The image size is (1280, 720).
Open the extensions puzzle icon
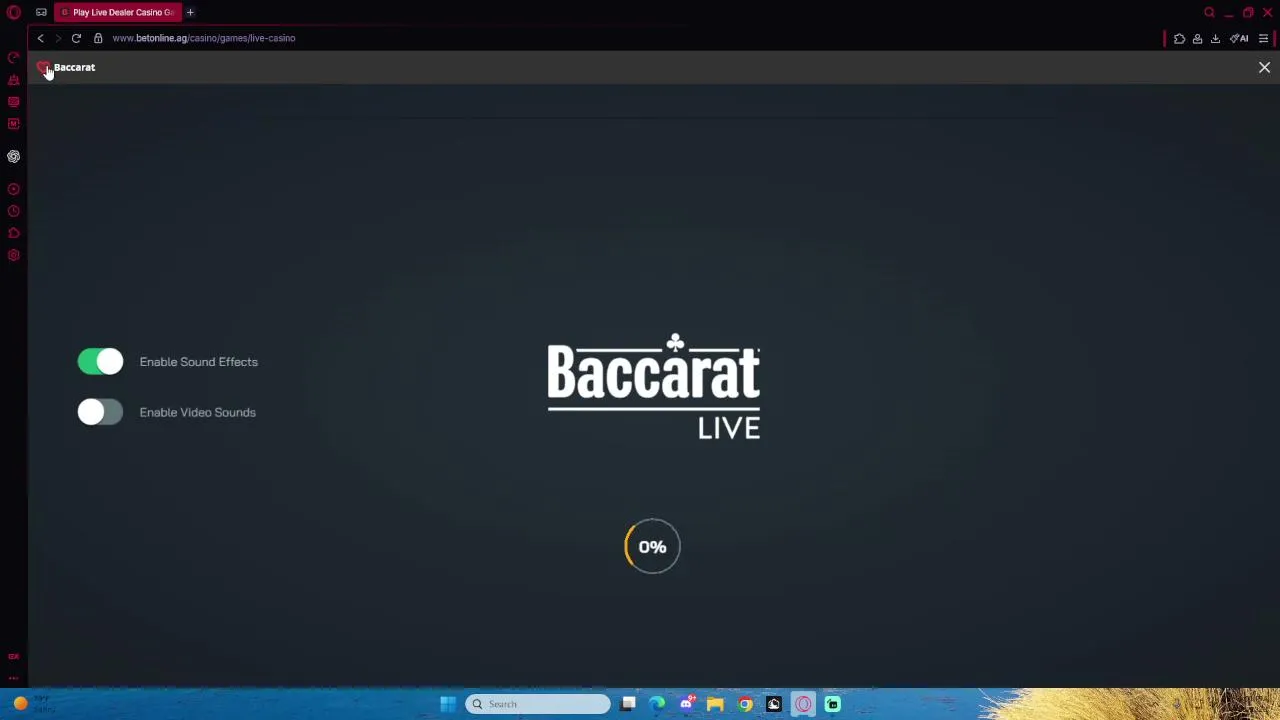[1179, 39]
